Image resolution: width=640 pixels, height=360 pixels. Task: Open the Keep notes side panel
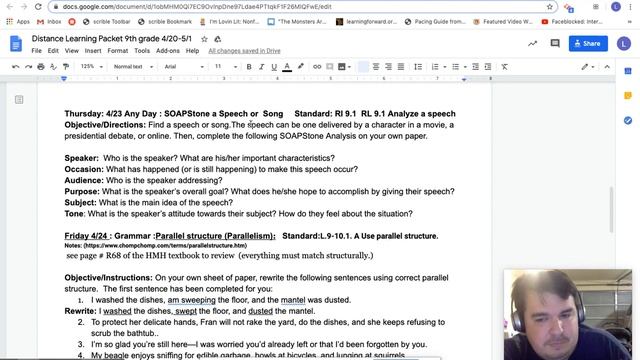[628, 96]
